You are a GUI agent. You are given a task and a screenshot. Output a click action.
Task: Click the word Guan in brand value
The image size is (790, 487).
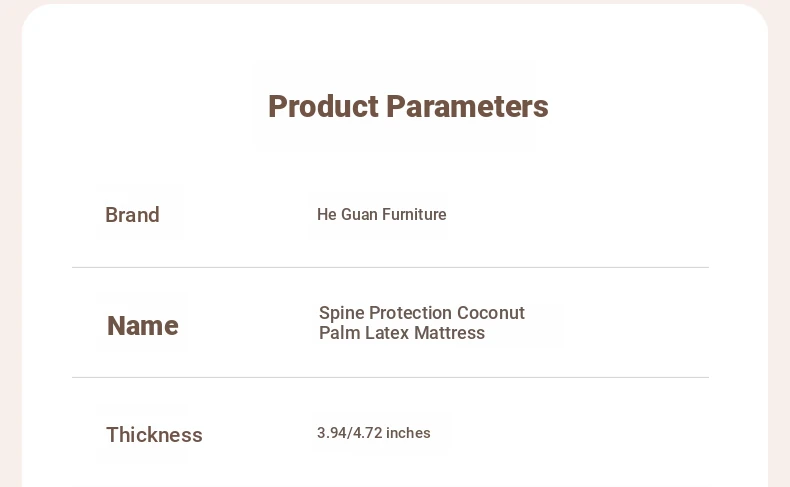359,215
